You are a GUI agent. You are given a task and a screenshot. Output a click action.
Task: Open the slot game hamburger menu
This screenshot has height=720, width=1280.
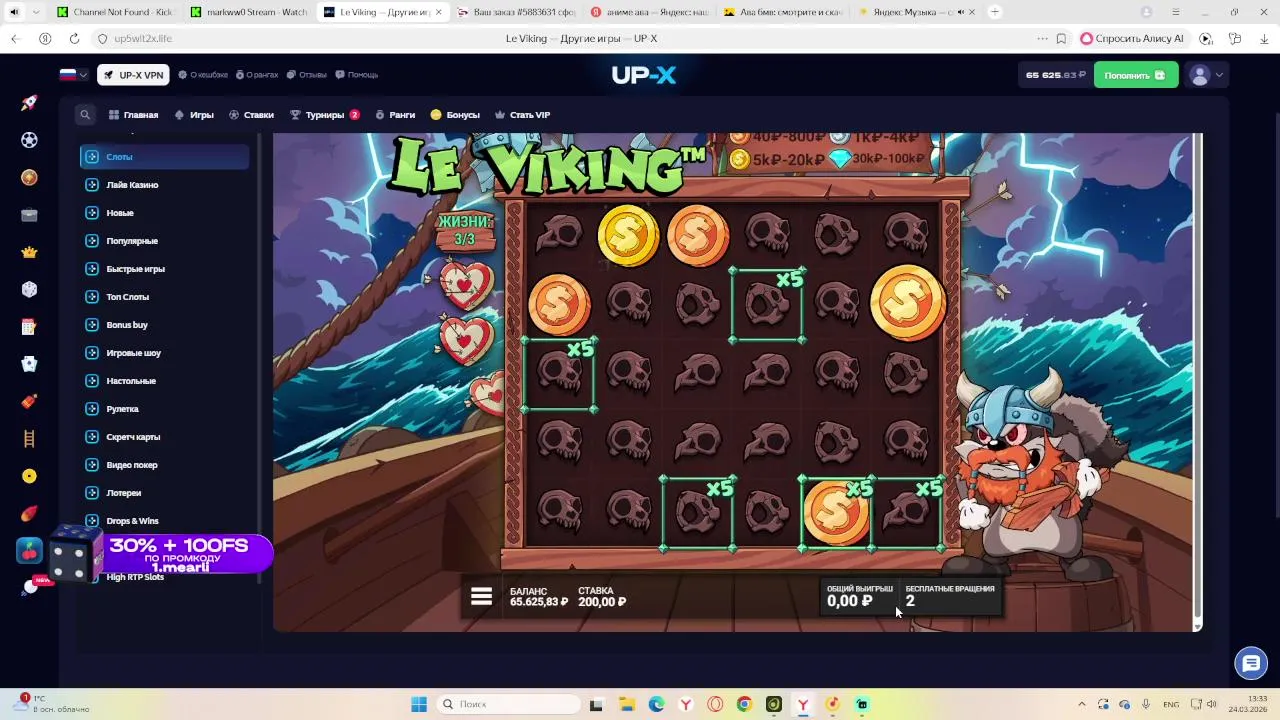click(x=481, y=596)
